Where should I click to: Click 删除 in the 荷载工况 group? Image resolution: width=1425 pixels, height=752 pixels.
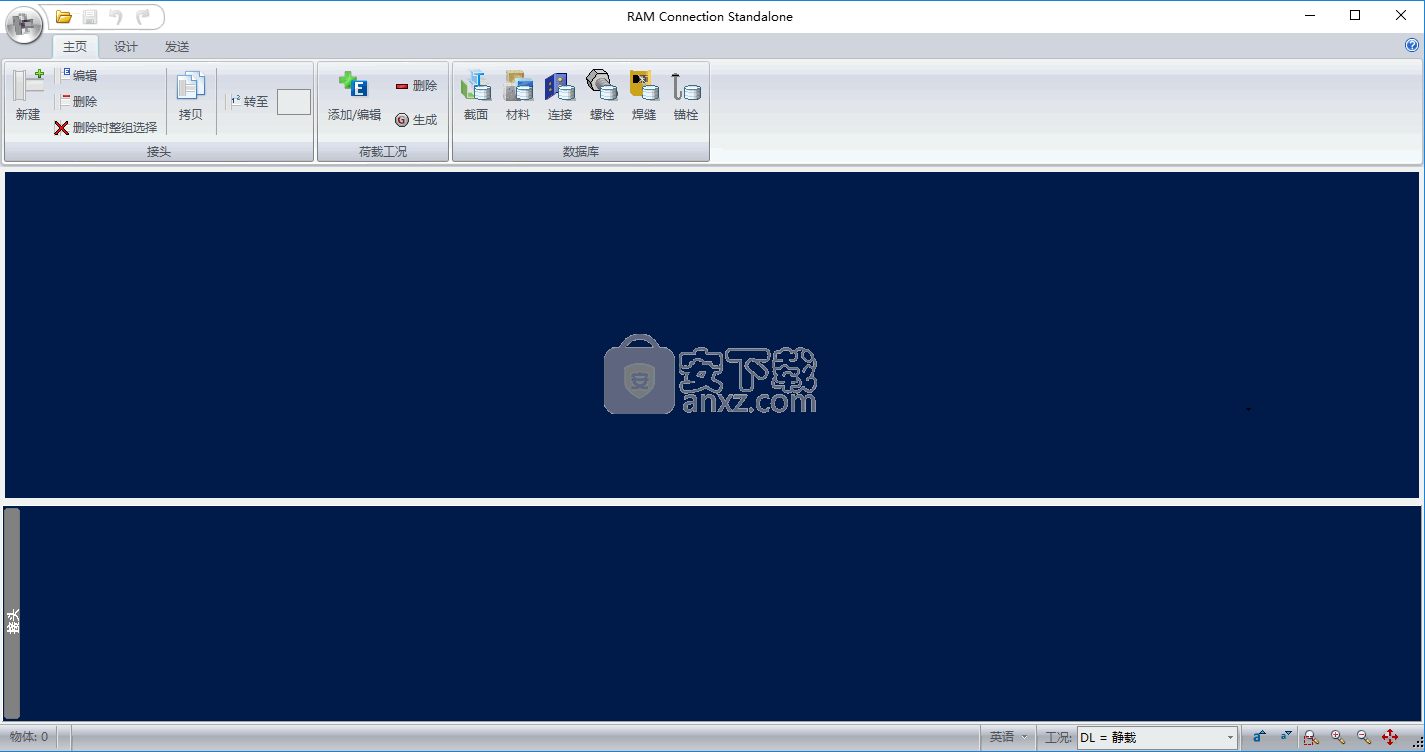(416, 86)
